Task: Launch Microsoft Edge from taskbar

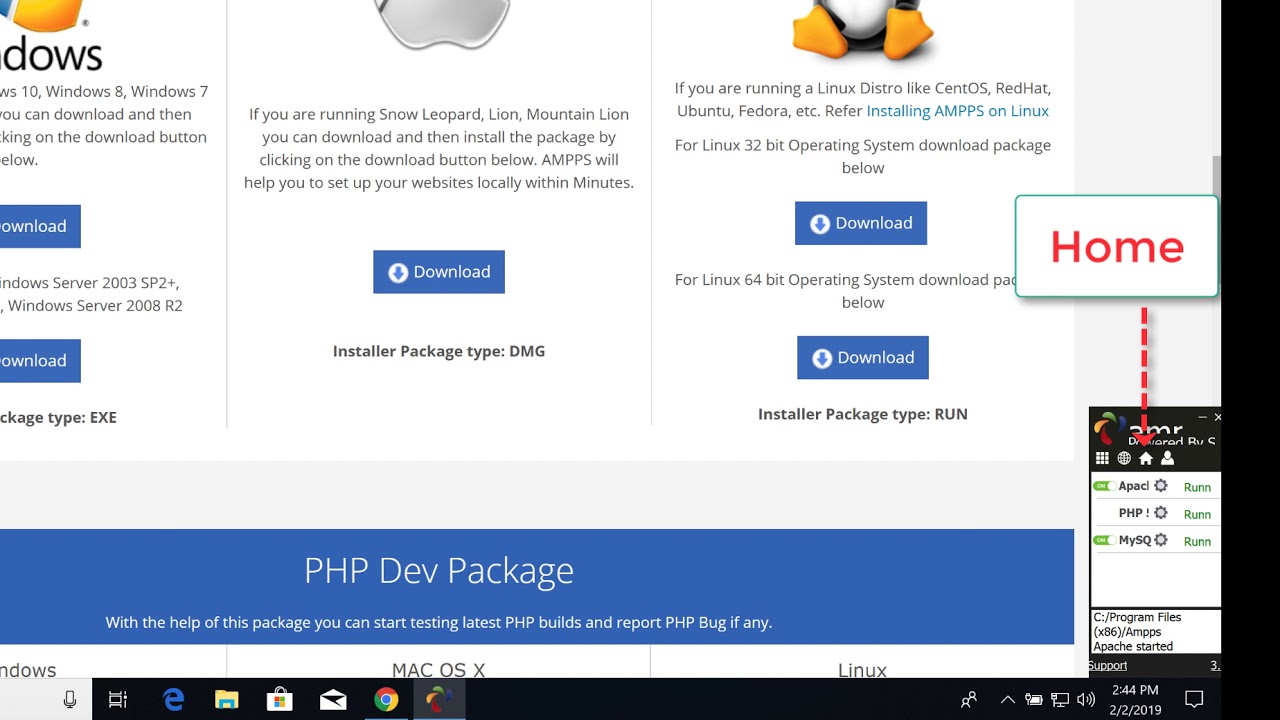Action: coord(174,700)
